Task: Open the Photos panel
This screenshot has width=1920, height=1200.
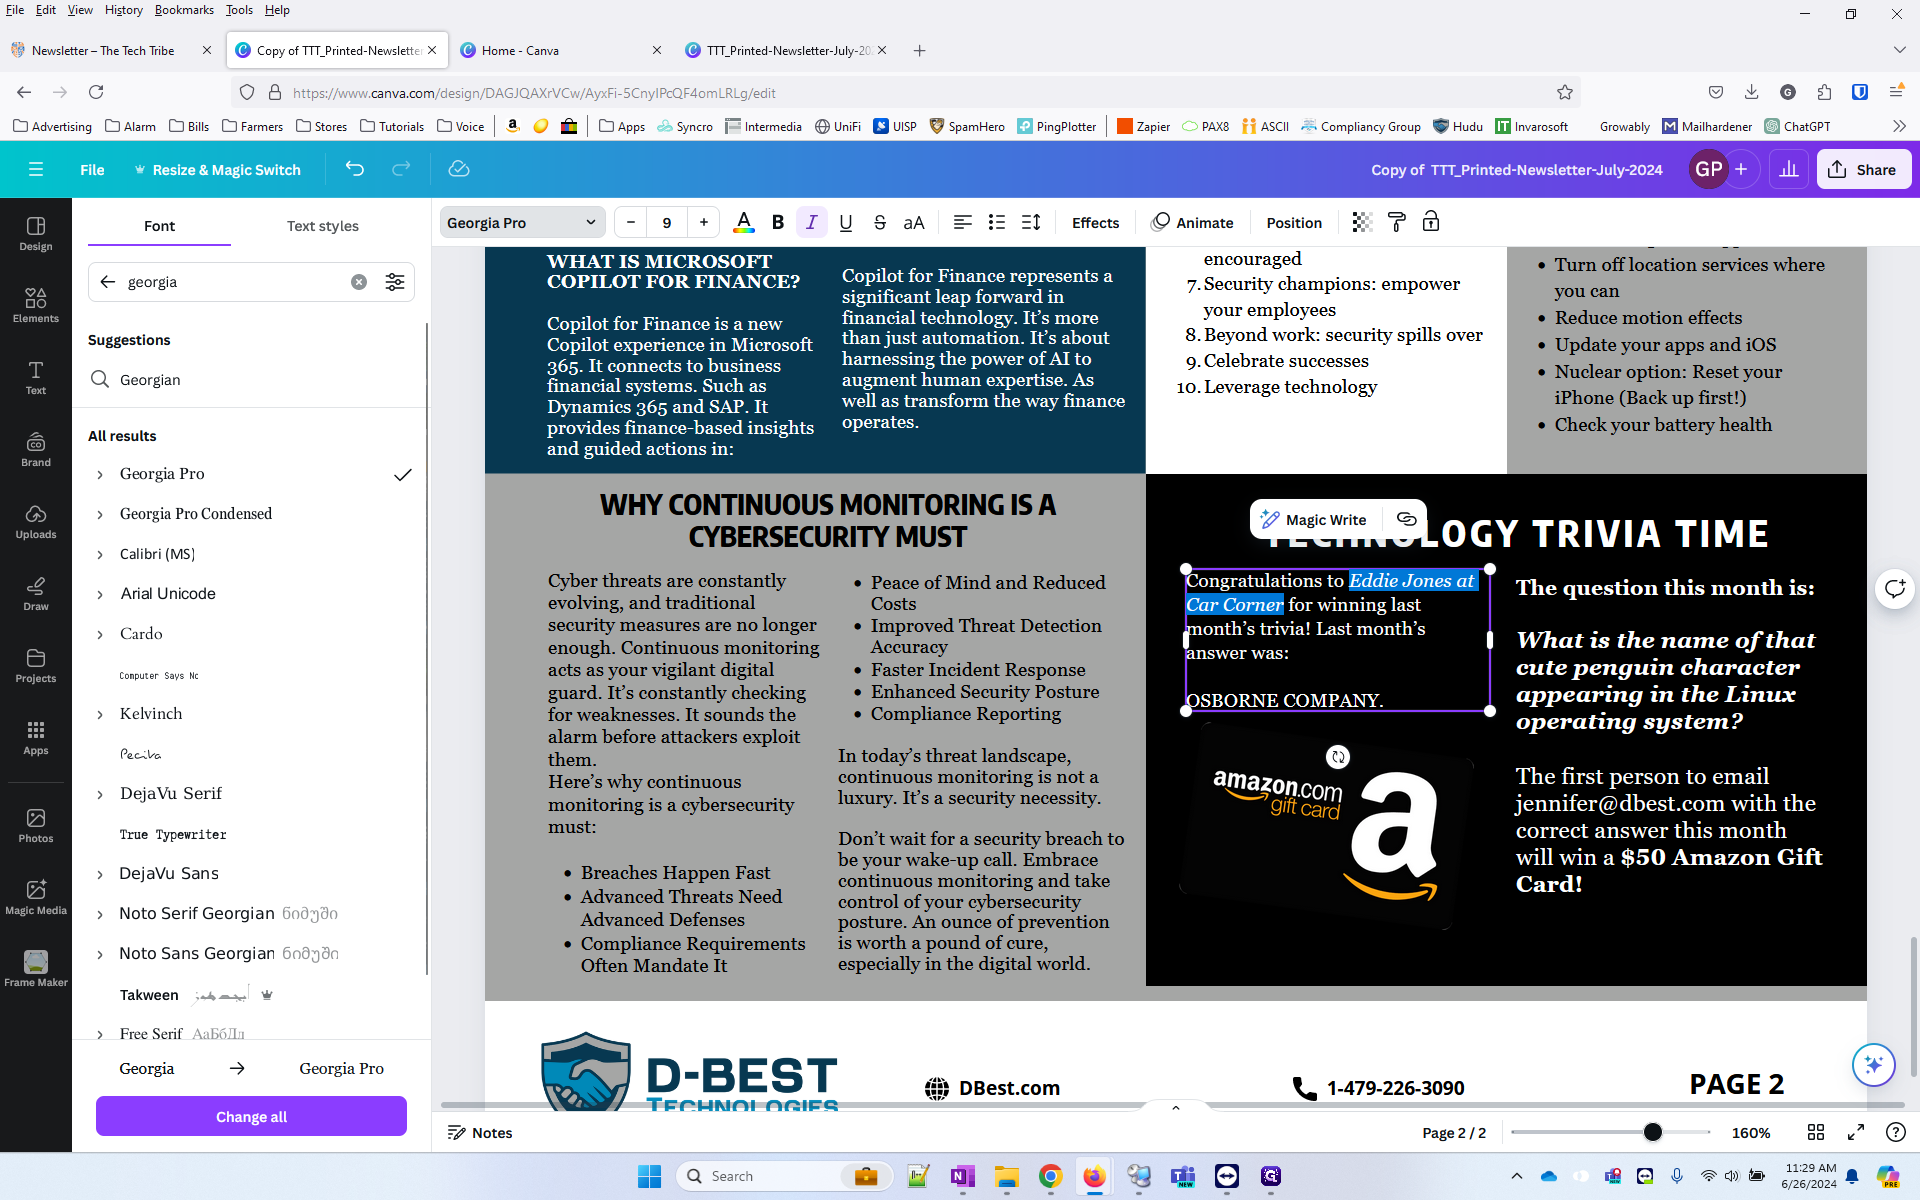Action: [36, 826]
